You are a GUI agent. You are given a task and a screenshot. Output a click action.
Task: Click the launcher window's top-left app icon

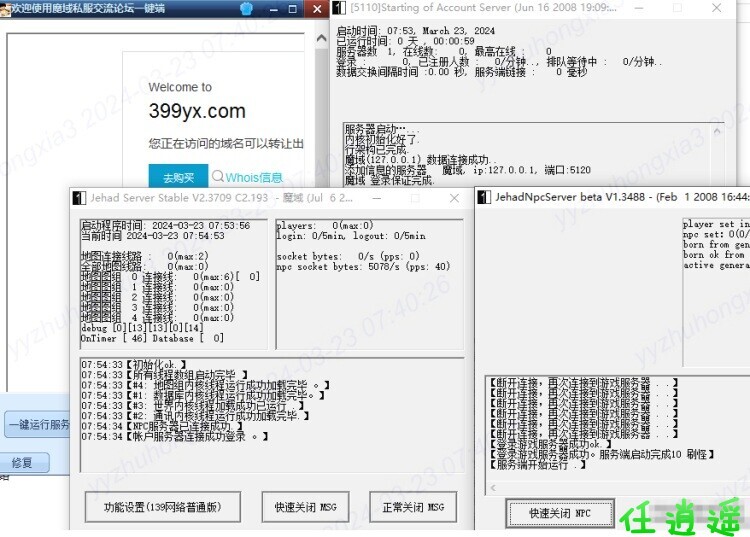point(5,8)
